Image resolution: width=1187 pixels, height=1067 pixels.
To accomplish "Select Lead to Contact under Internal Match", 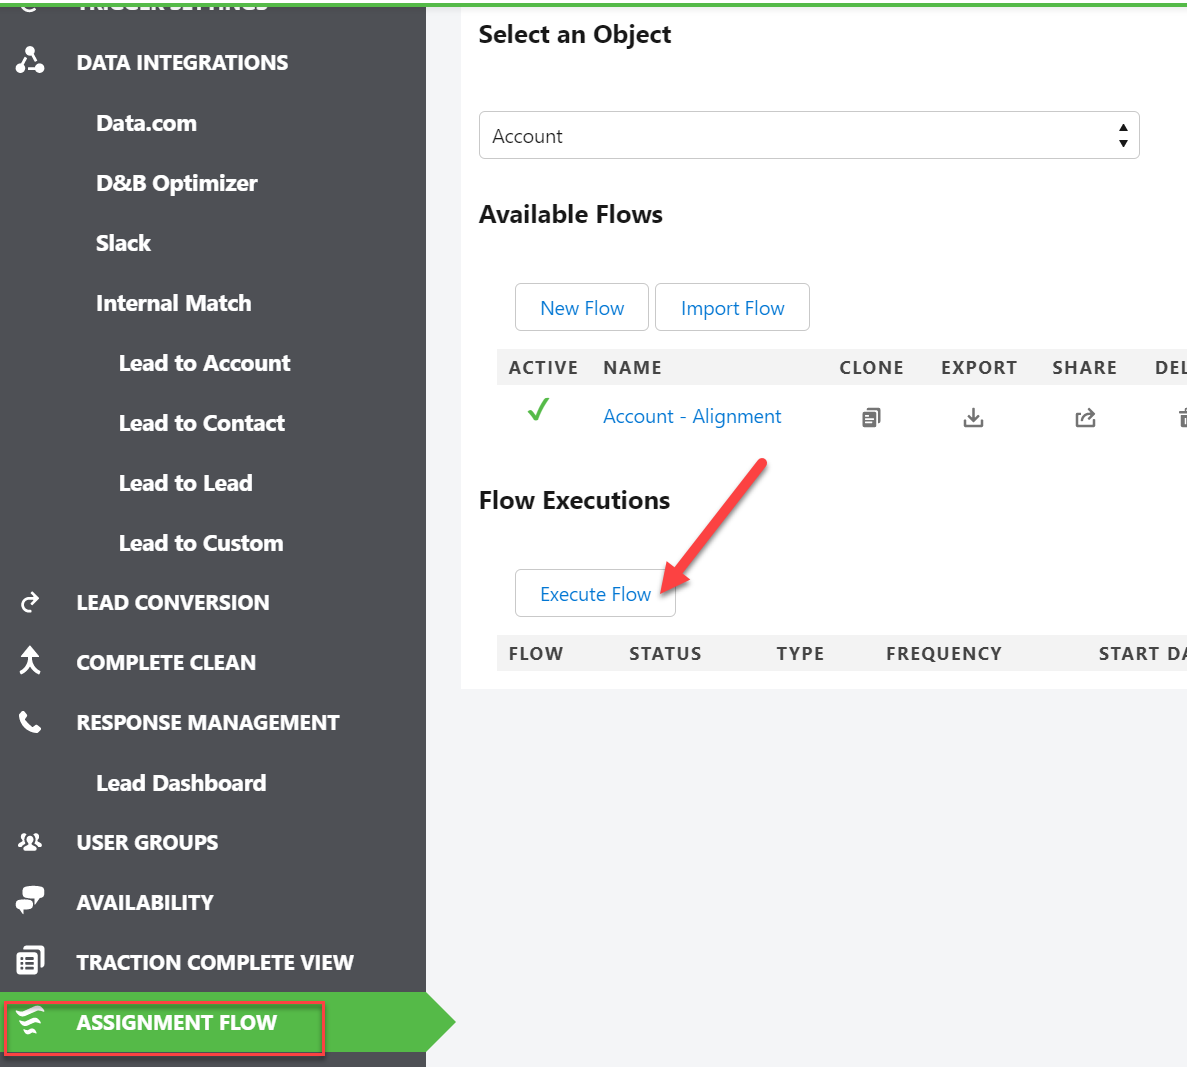I will coord(201,422).
